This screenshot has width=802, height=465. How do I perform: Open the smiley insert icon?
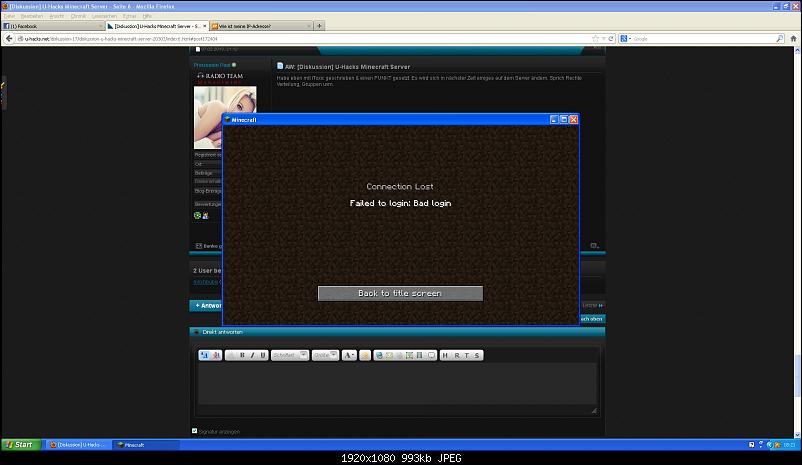[365, 355]
